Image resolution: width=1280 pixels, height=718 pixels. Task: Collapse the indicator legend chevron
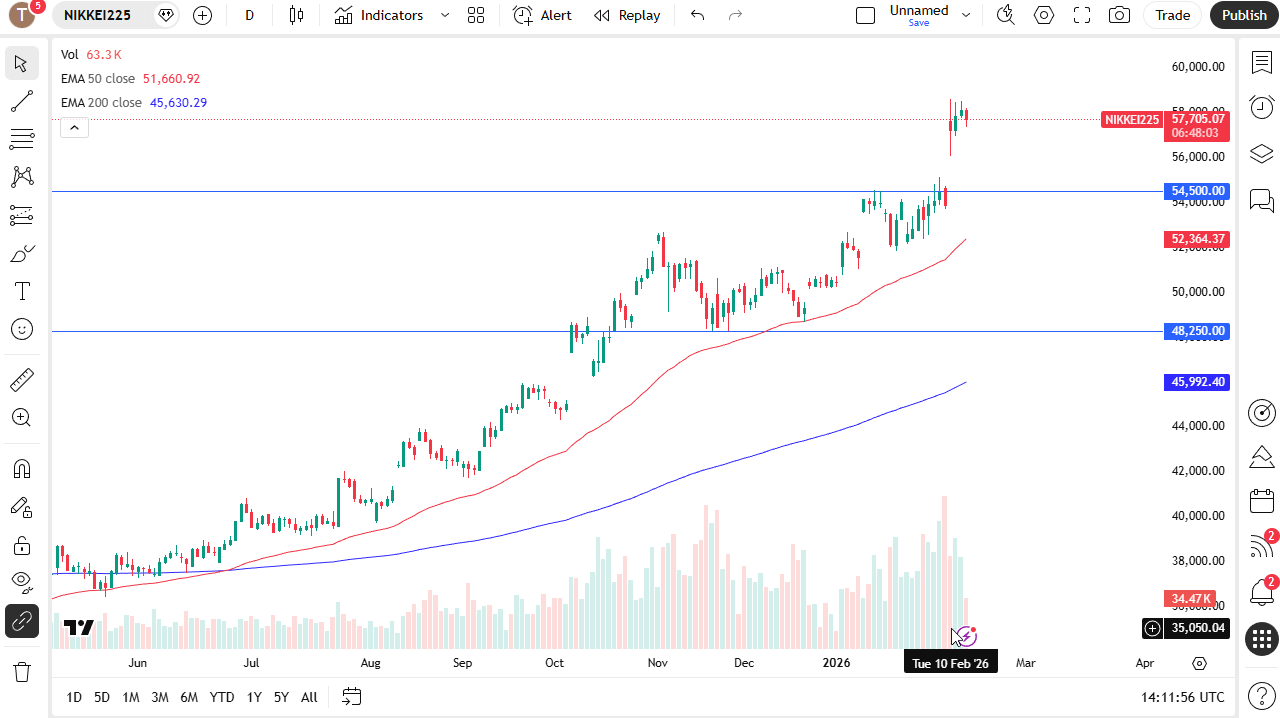tap(74, 127)
